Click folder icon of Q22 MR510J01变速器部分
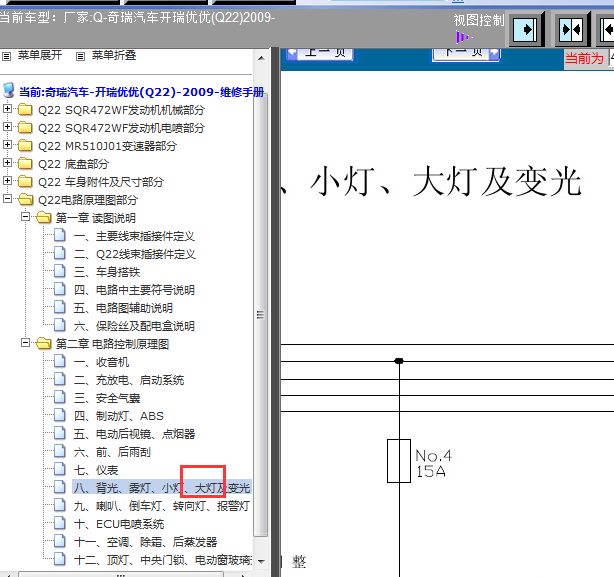Viewport: 614px width, 577px height. pos(25,145)
